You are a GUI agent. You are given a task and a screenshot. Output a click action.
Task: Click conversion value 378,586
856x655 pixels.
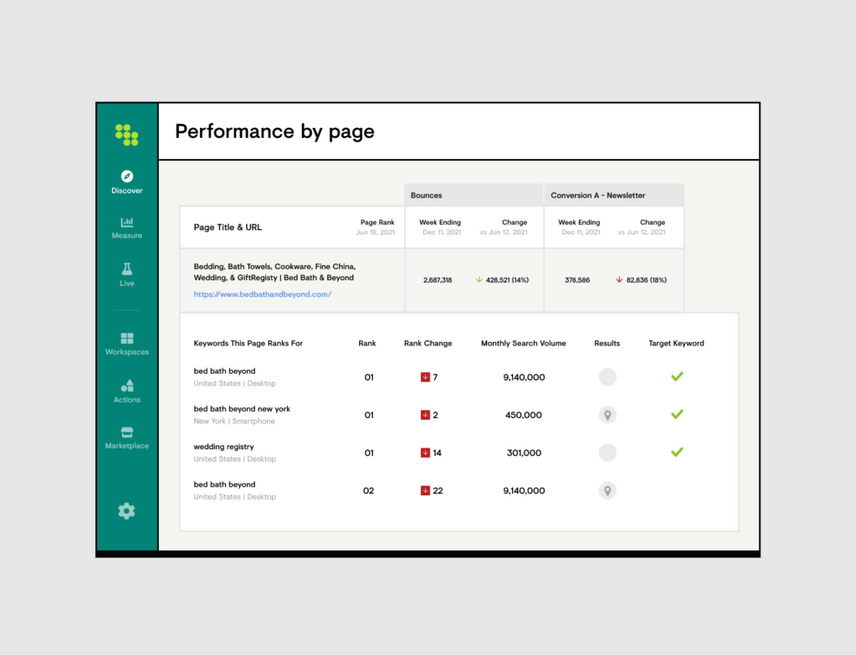[x=577, y=280]
